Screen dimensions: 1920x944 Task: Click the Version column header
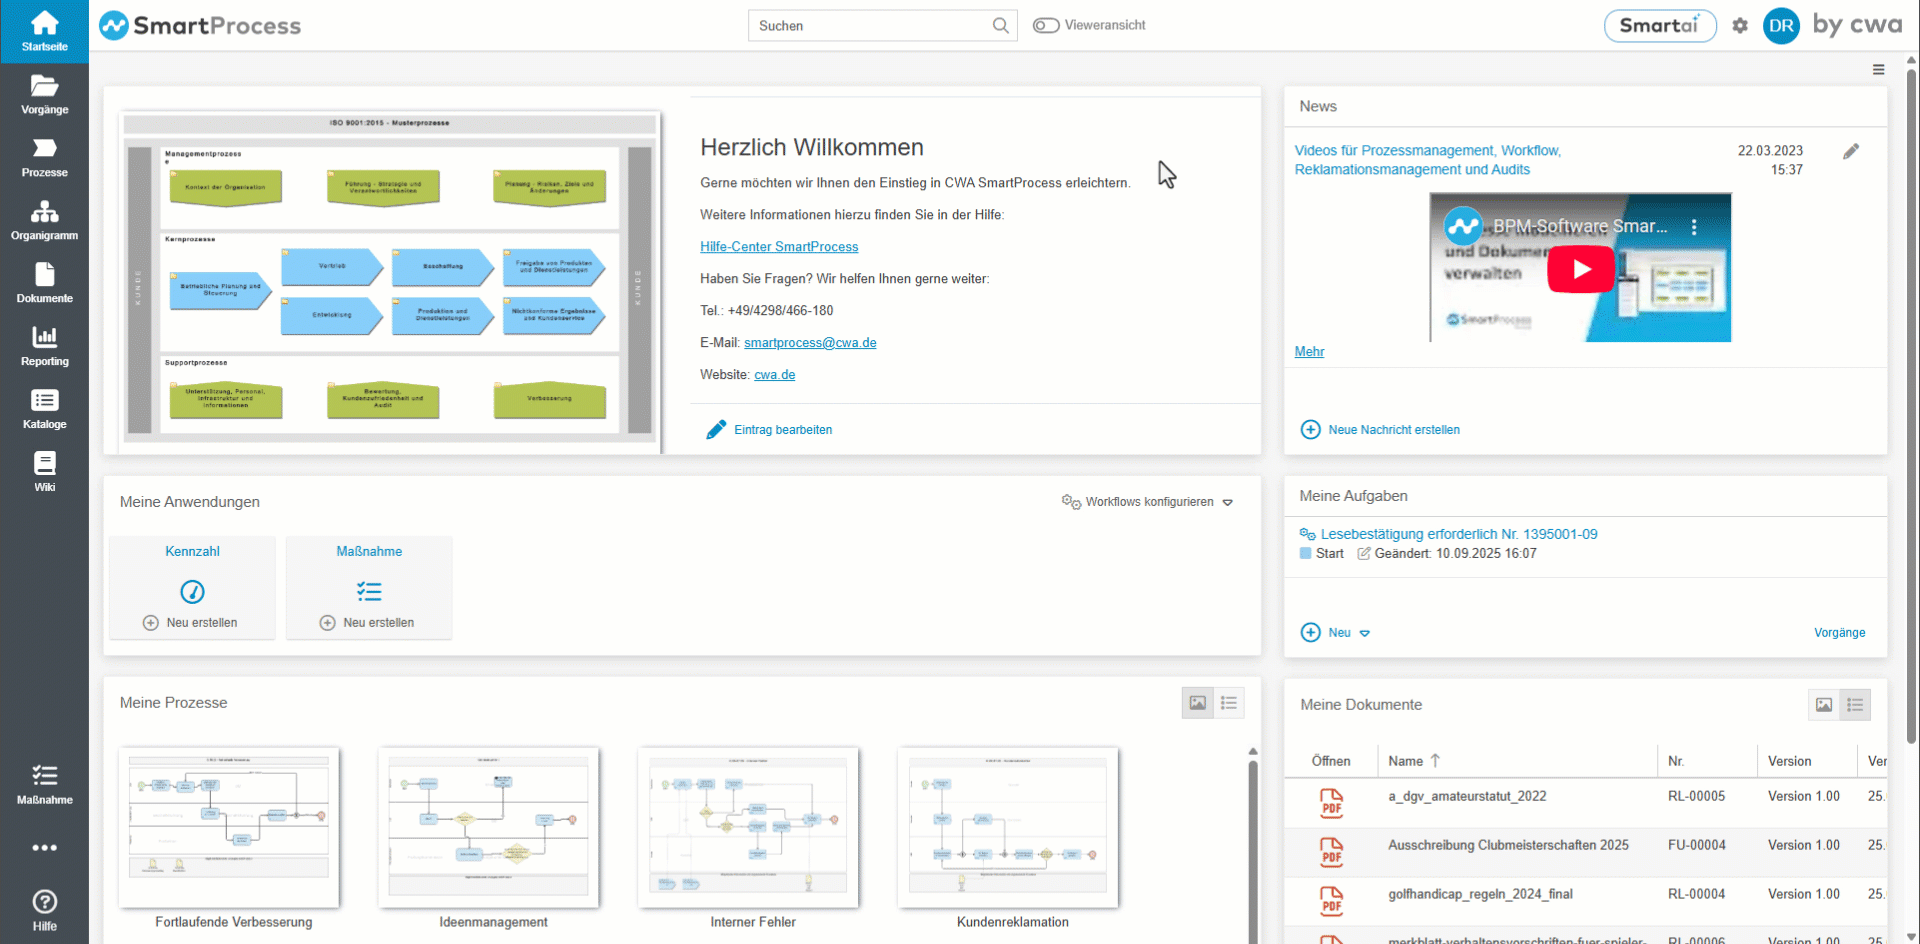pos(1789,761)
